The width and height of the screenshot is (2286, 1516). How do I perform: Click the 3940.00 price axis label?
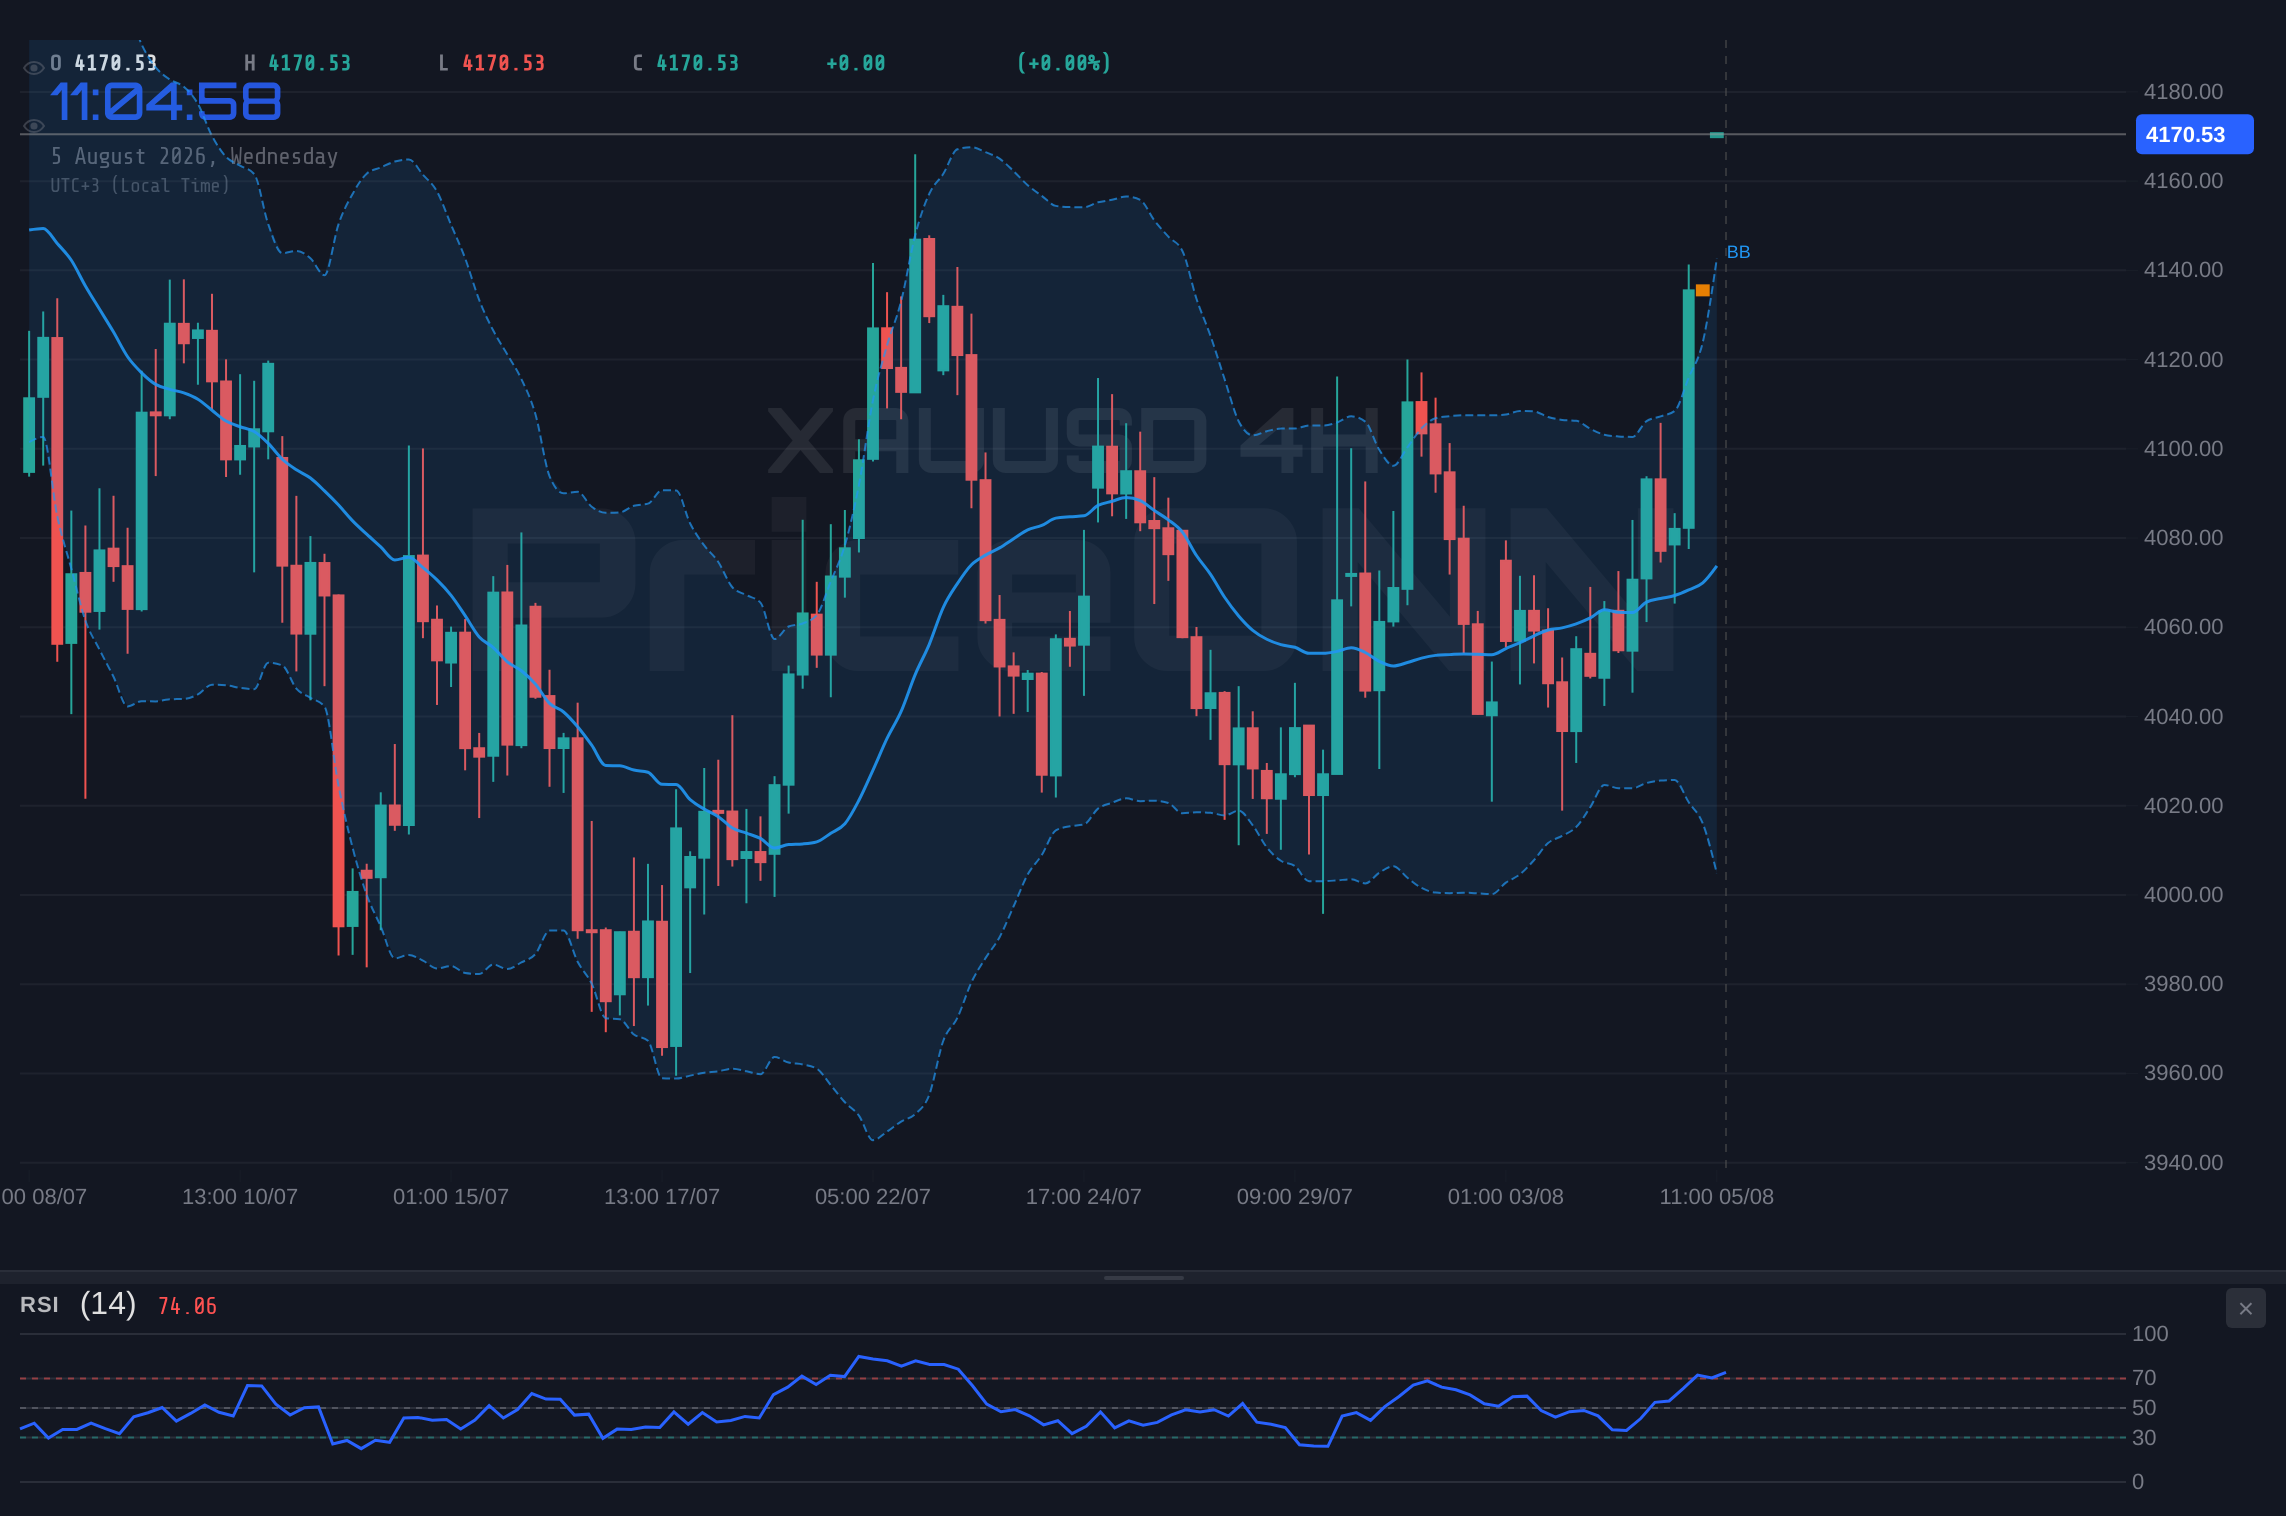2183,1163
